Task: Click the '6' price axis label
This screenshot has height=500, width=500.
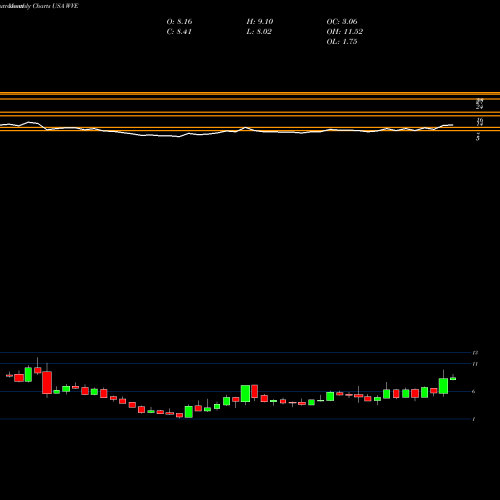Action: click(474, 392)
